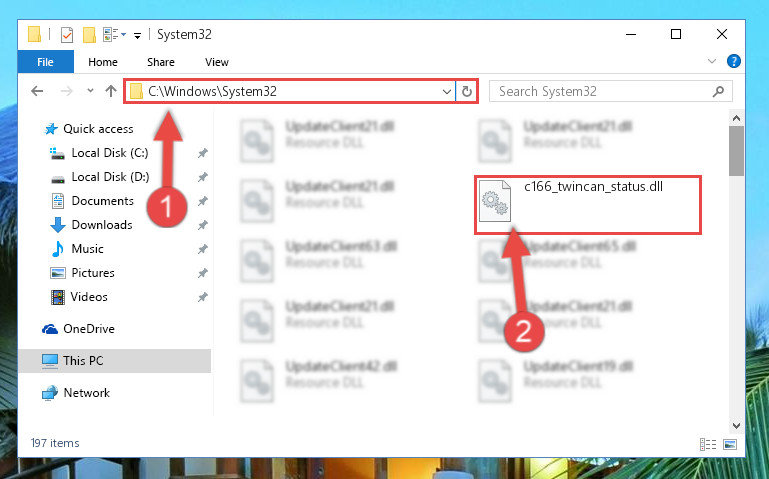The width and height of the screenshot is (769, 479).
Task: Open the File menu
Action: (46, 62)
